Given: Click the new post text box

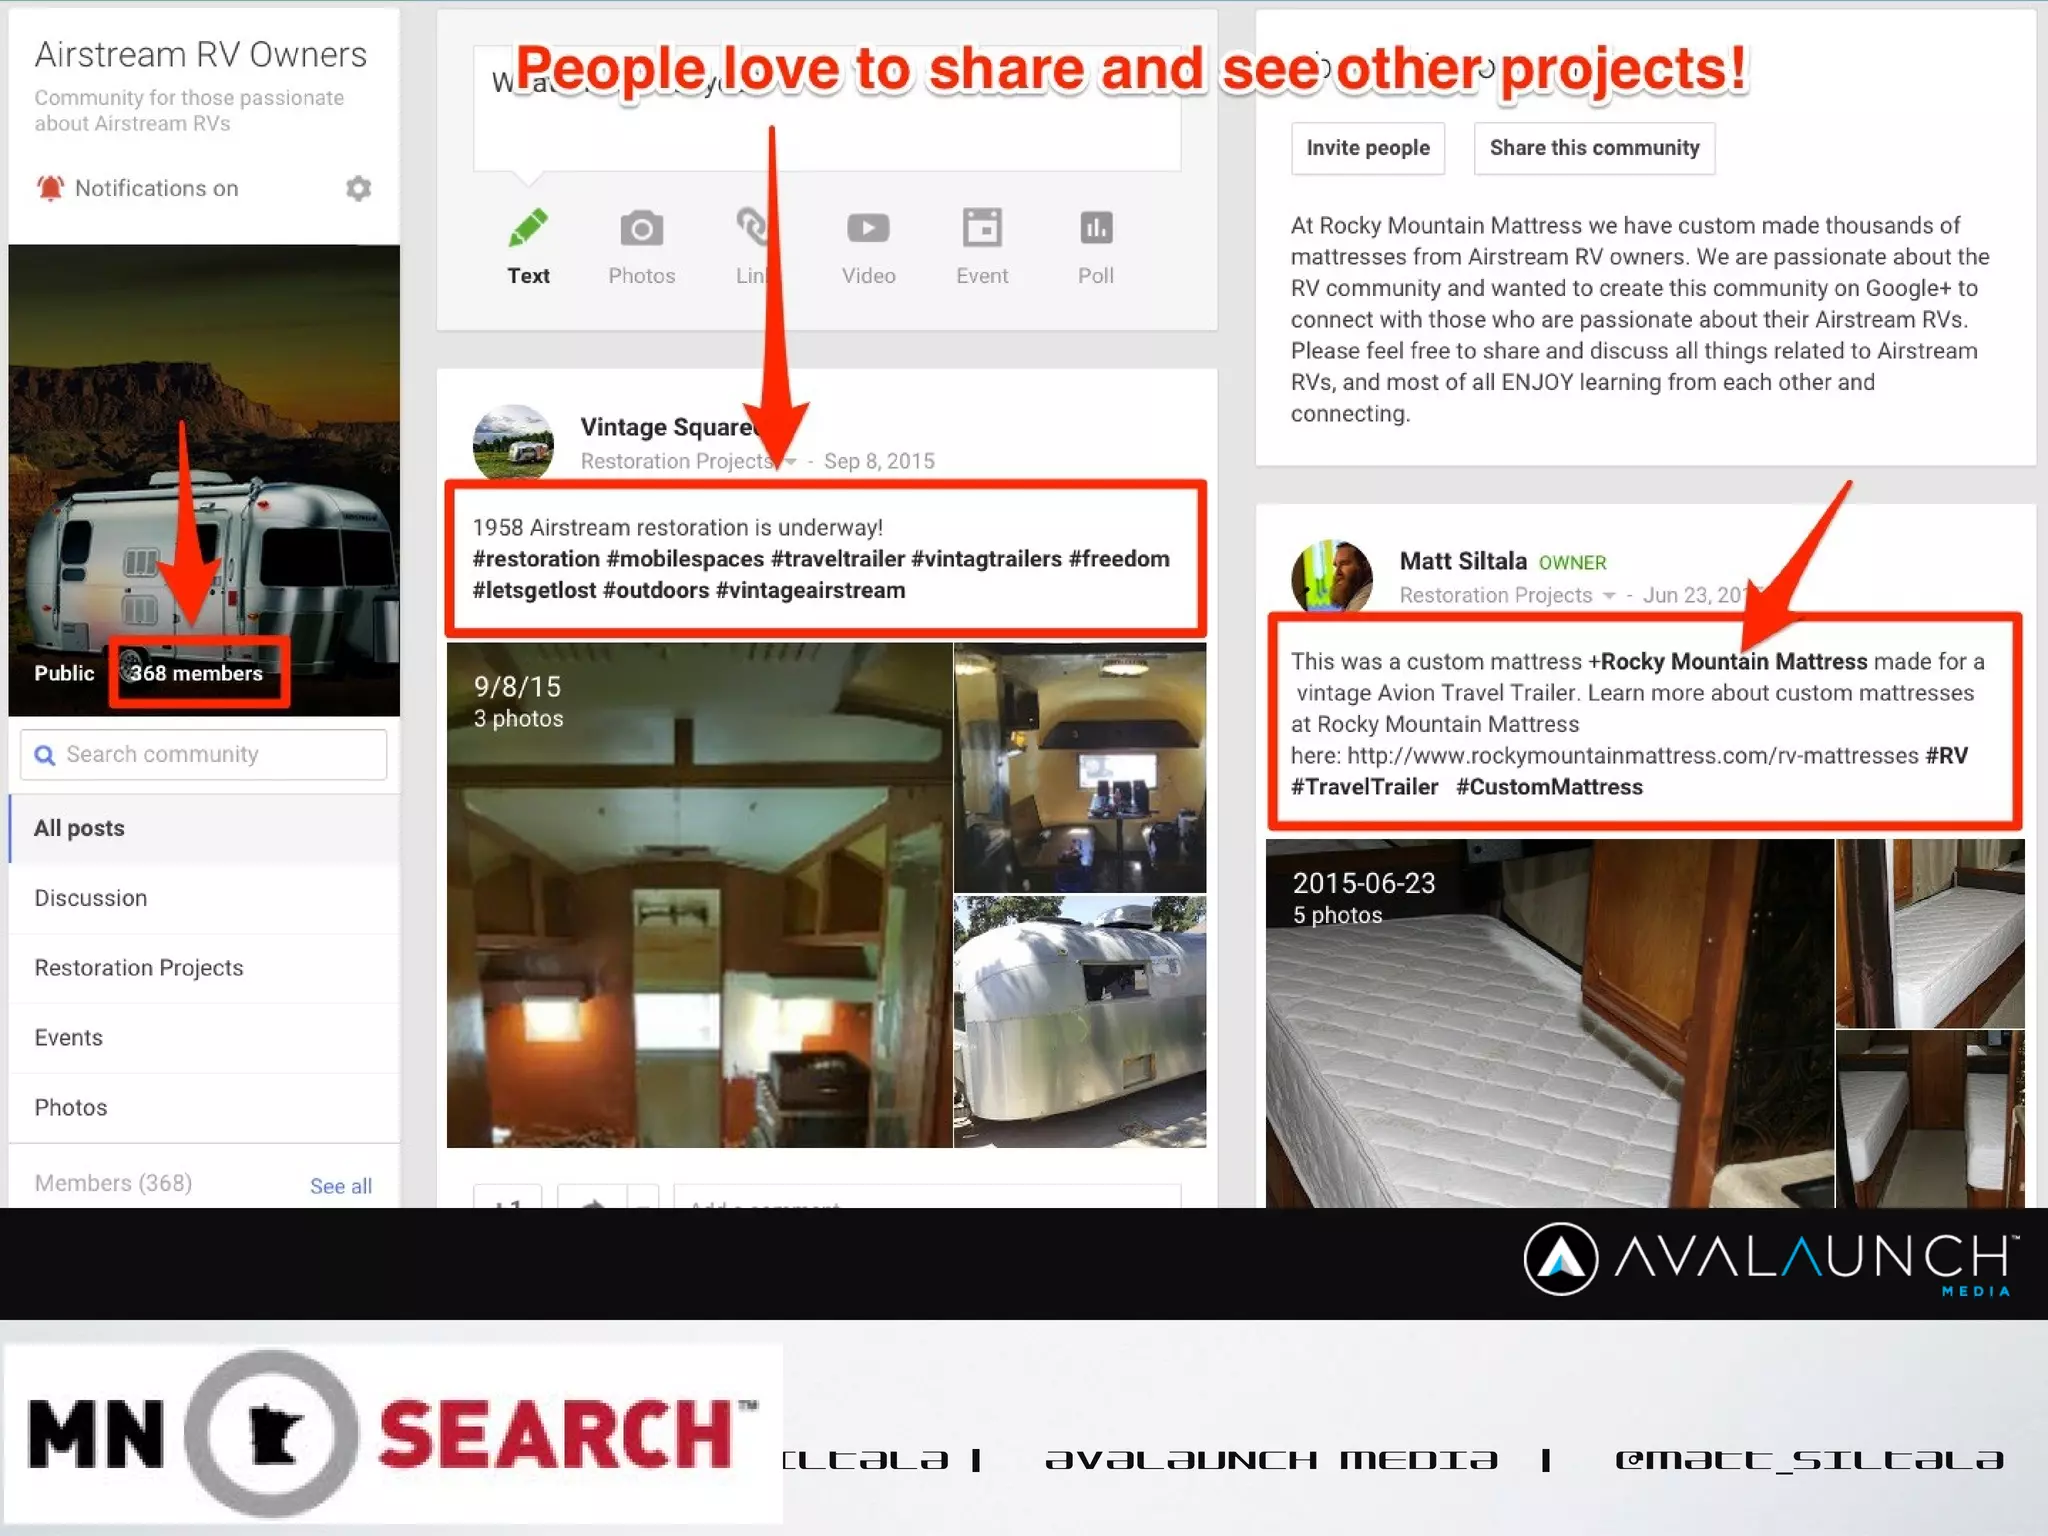Looking at the screenshot, I should [827, 108].
